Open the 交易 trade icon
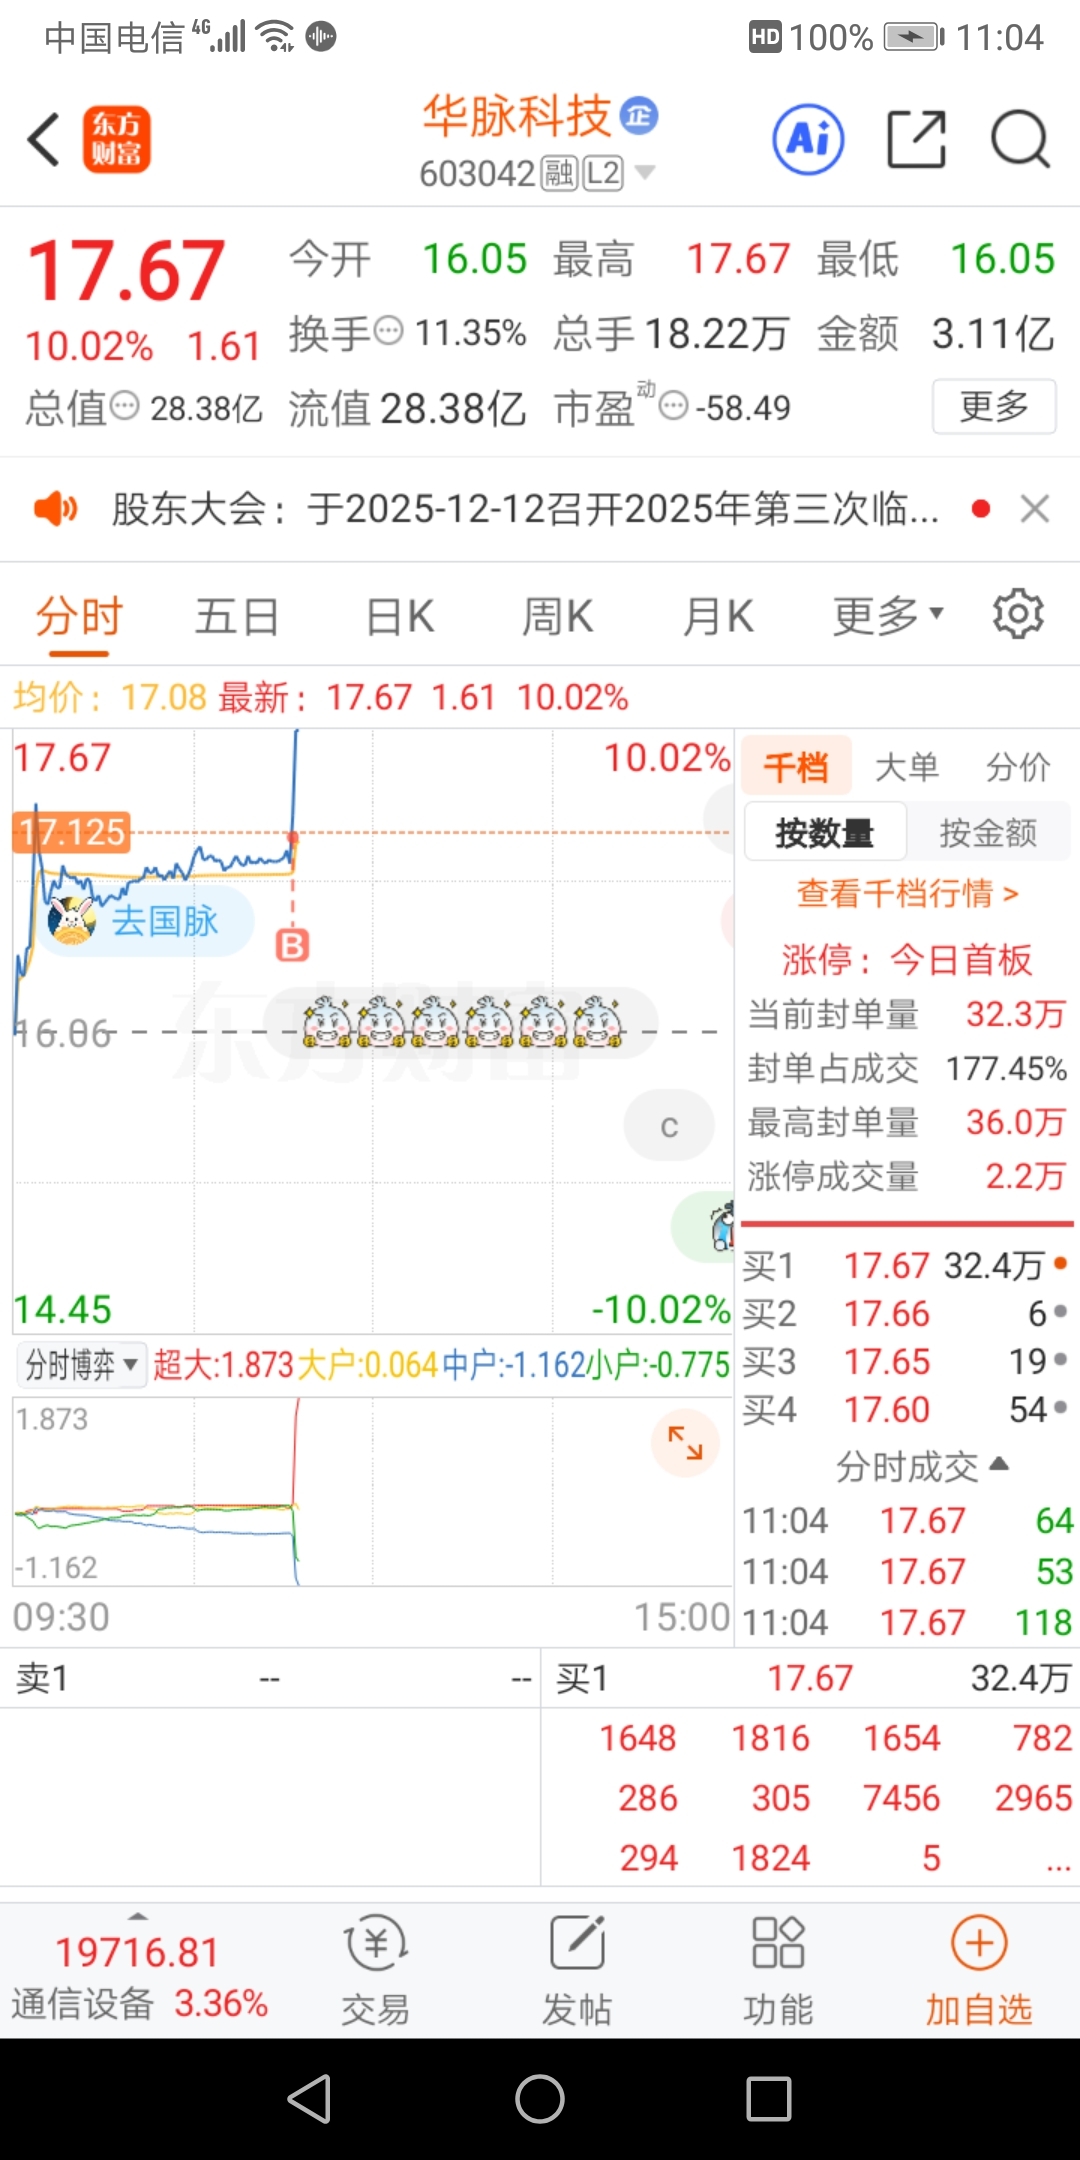 coord(376,1970)
